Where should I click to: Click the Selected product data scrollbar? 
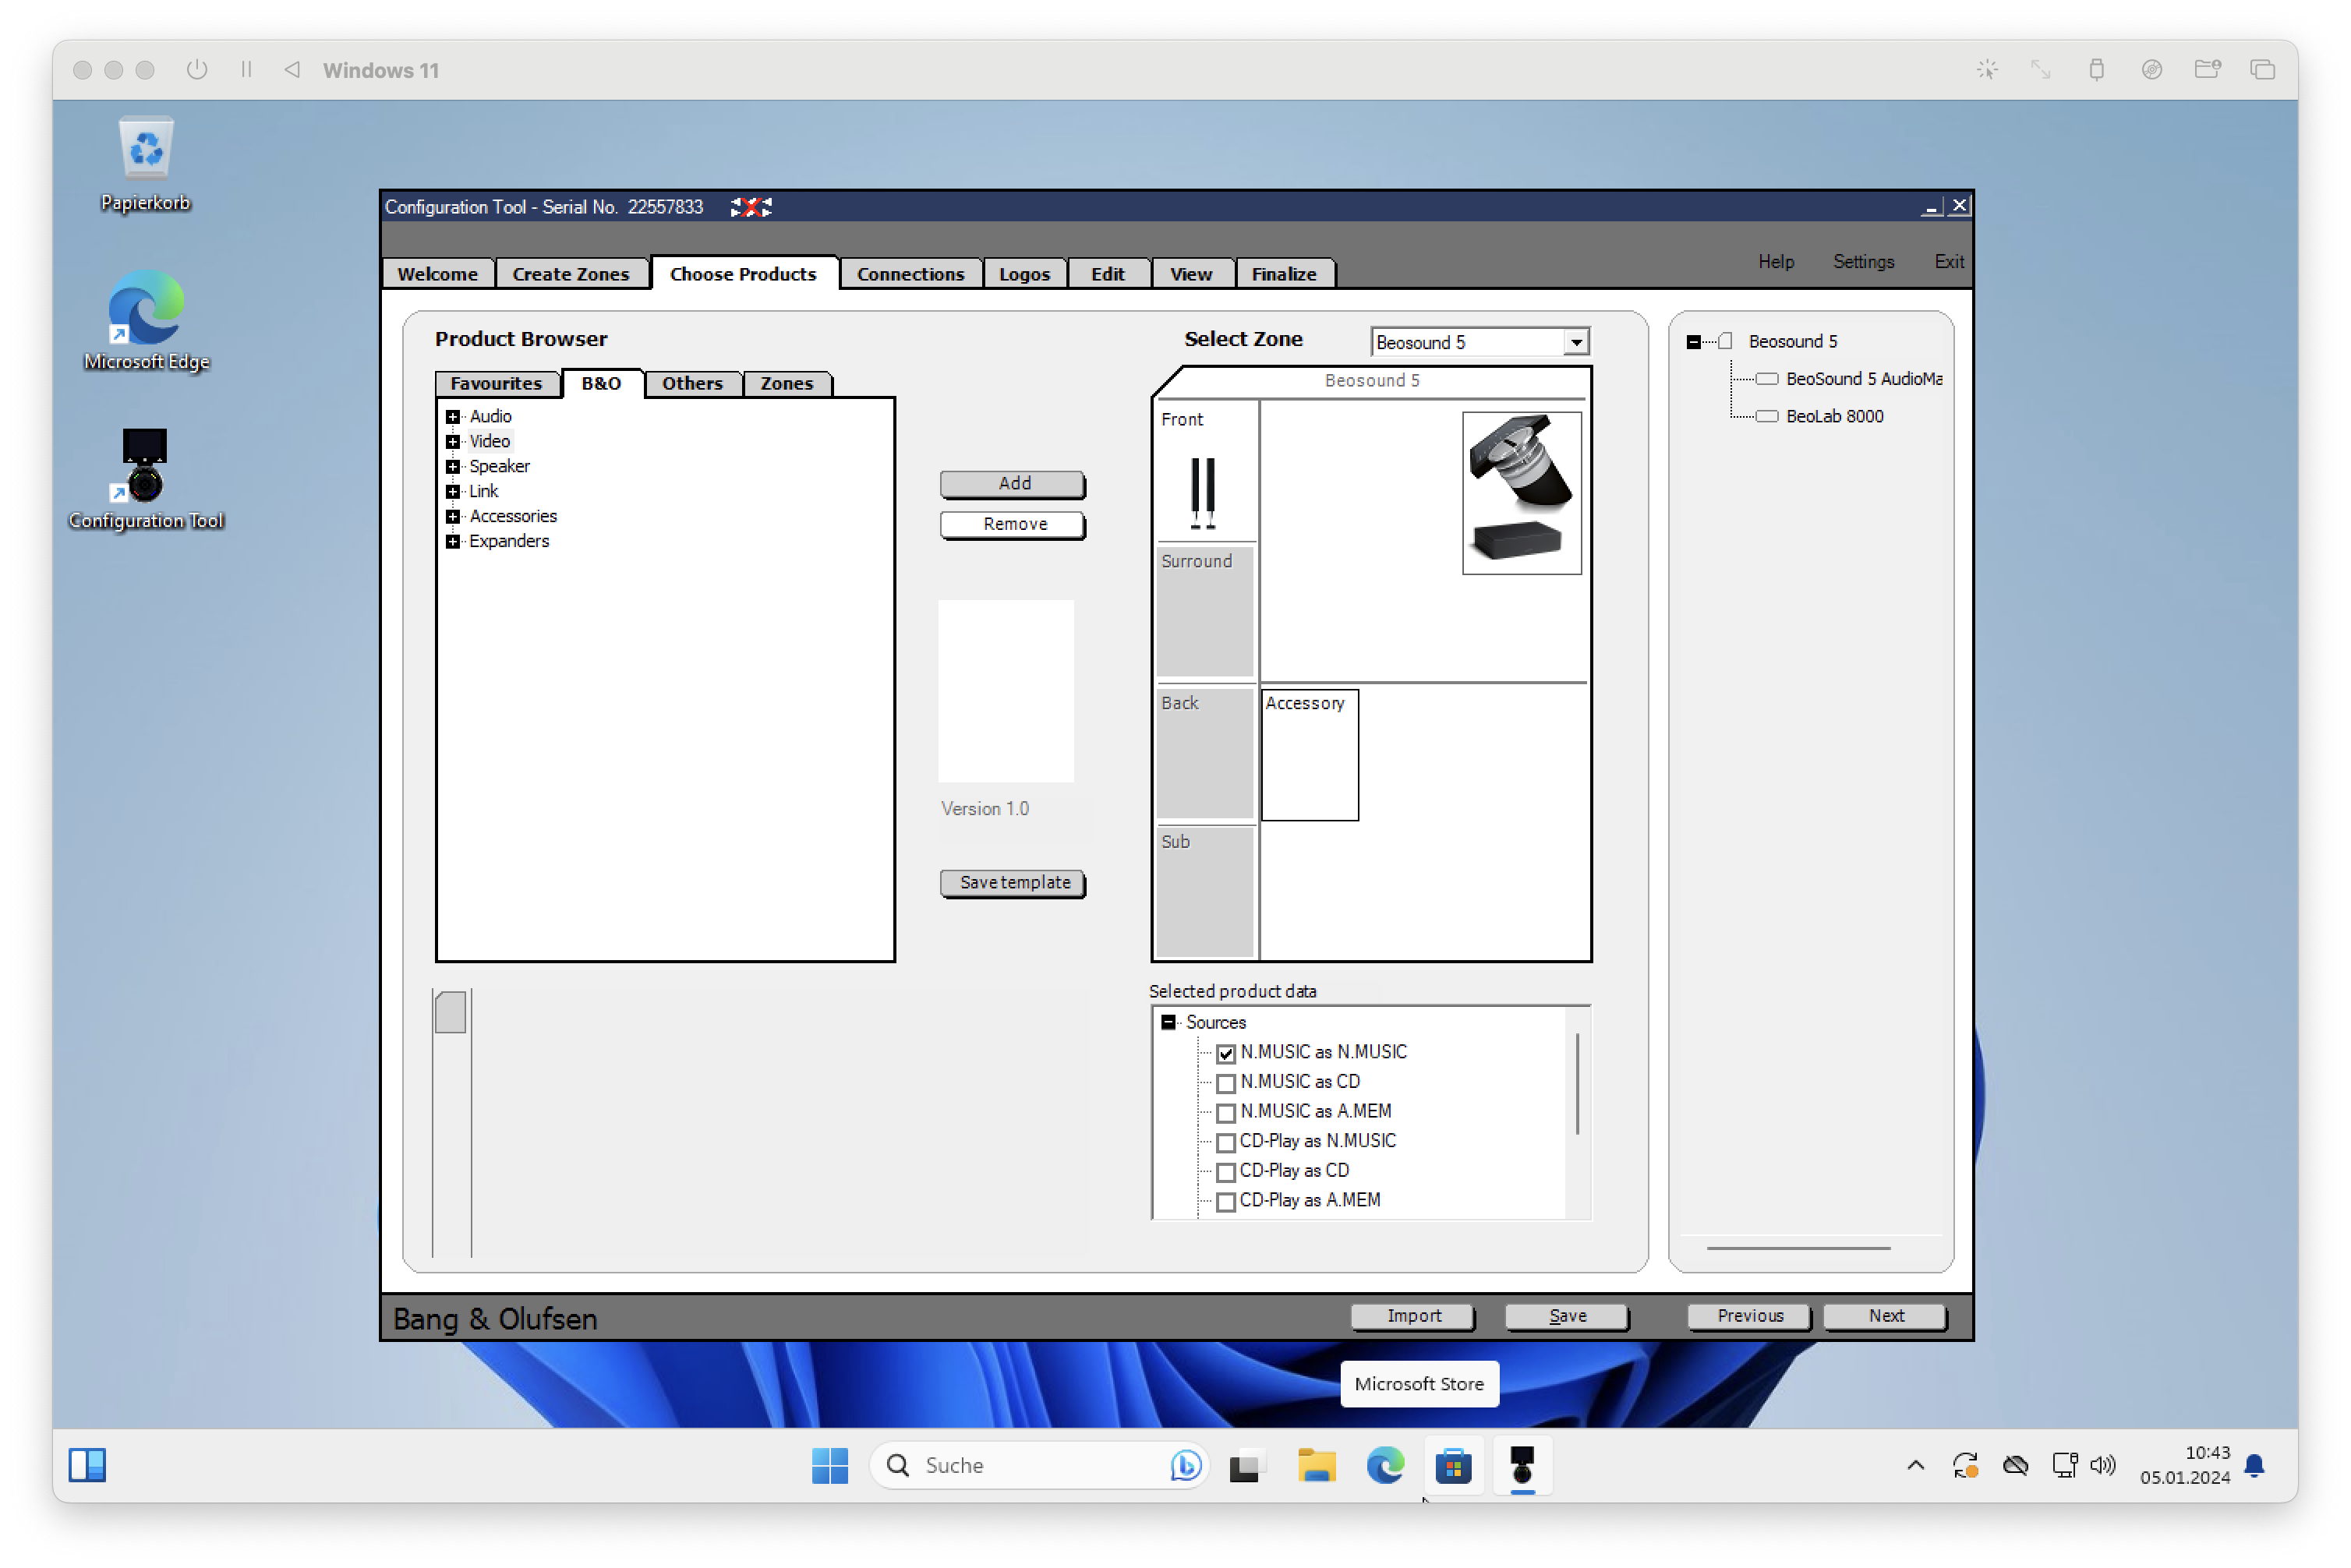click(1578, 1084)
